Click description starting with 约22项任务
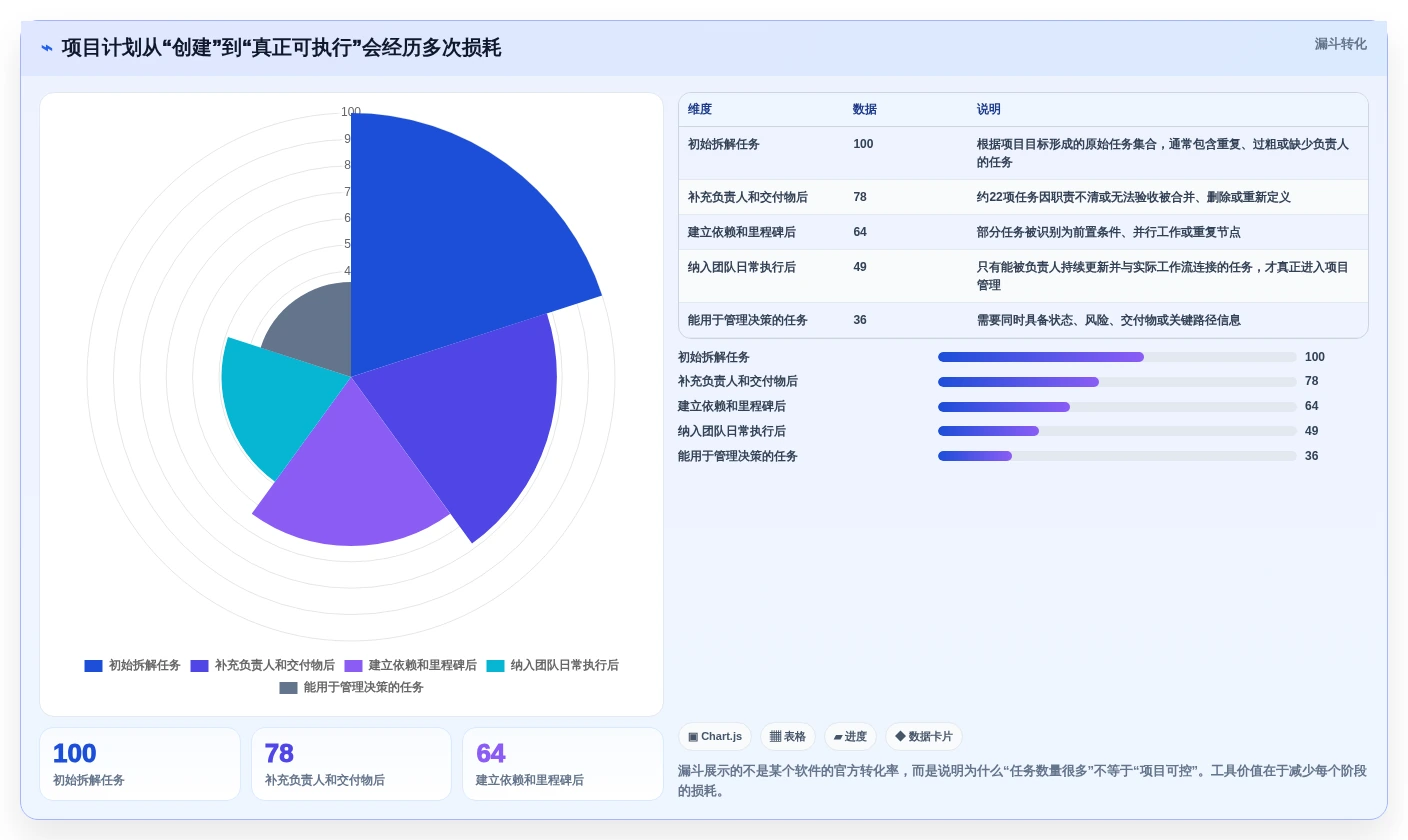Screen dimensions: 1408x840 [x=1133, y=197]
